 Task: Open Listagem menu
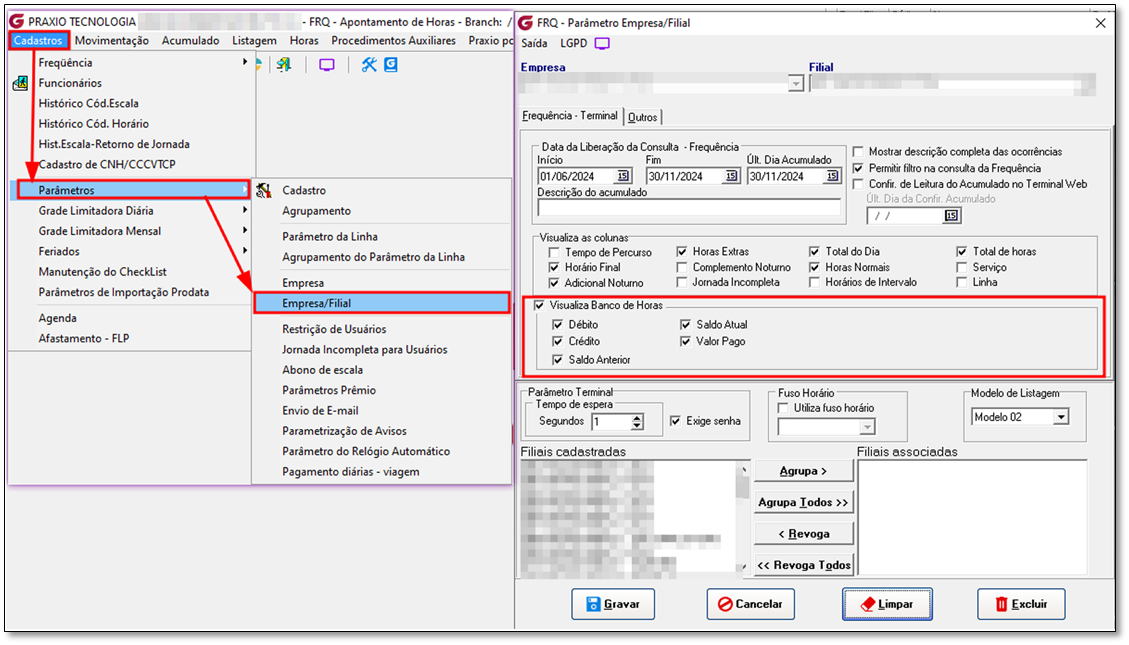point(254,40)
